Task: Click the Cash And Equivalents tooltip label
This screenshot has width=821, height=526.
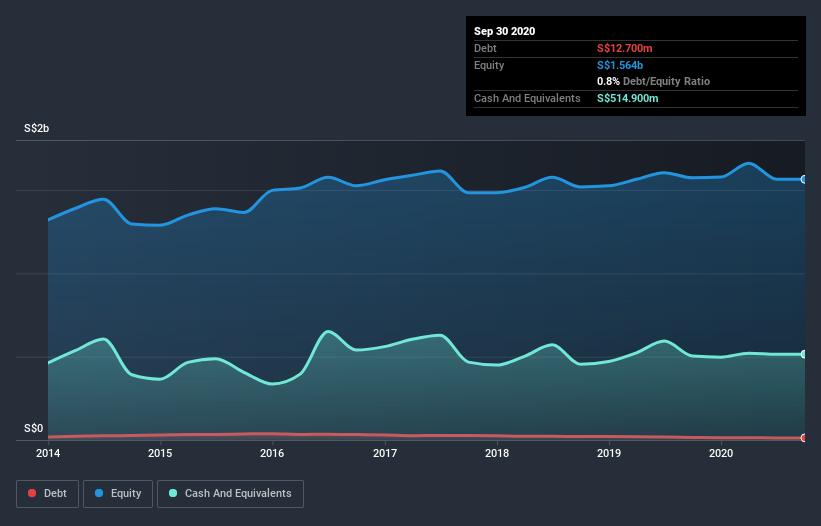Action: pyautogui.click(x=527, y=98)
